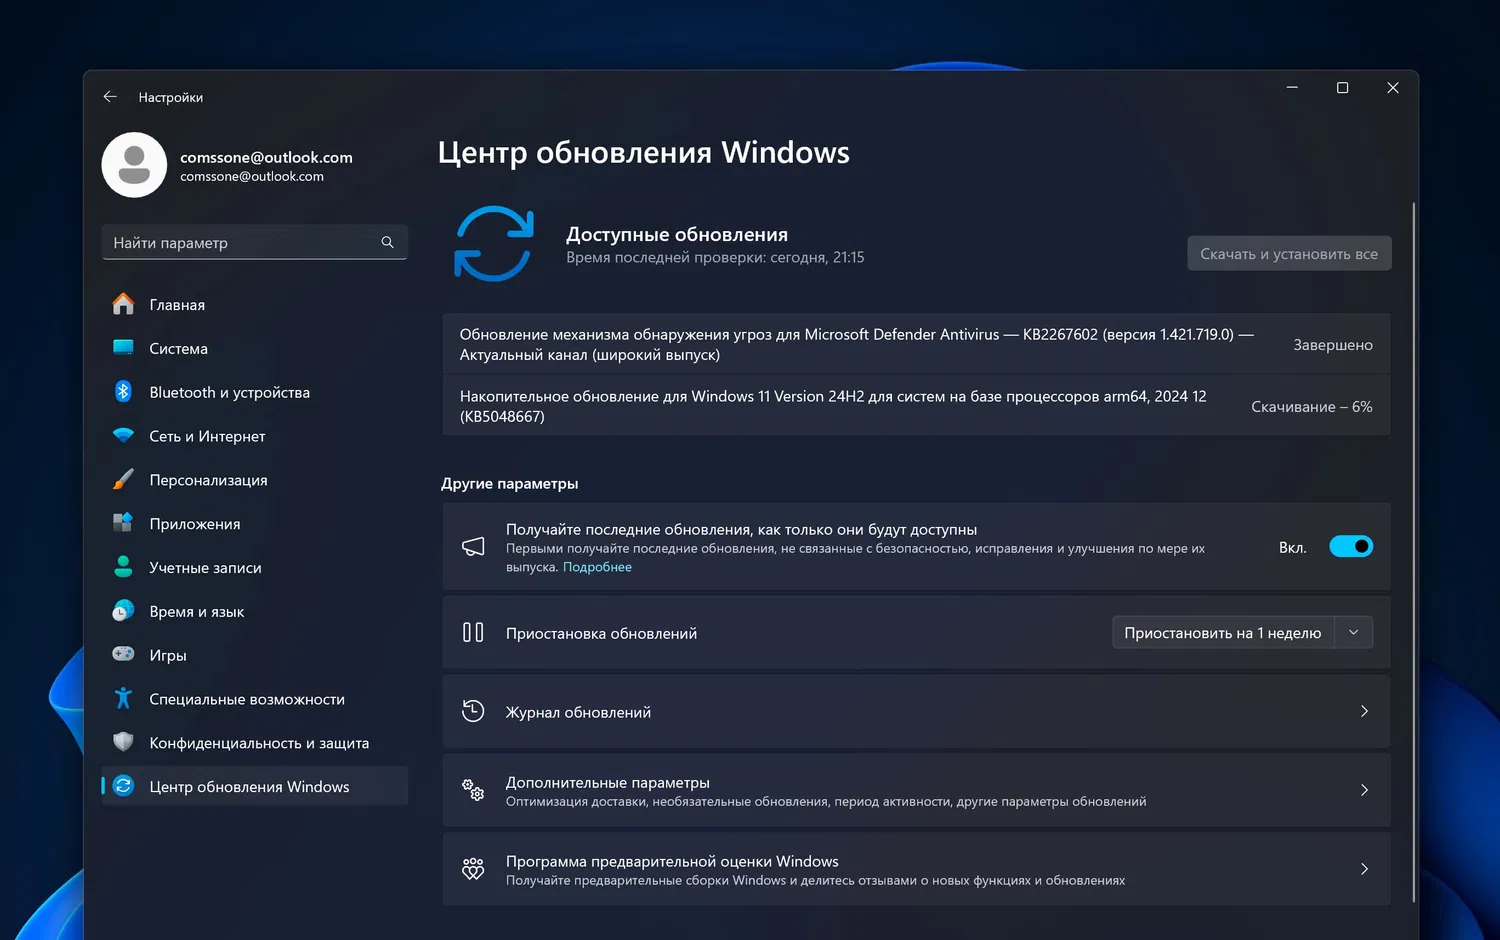Click the Специальные возможности accessibility icon
Image resolution: width=1500 pixels, height=940 pixels.
[x=123, y=698]
